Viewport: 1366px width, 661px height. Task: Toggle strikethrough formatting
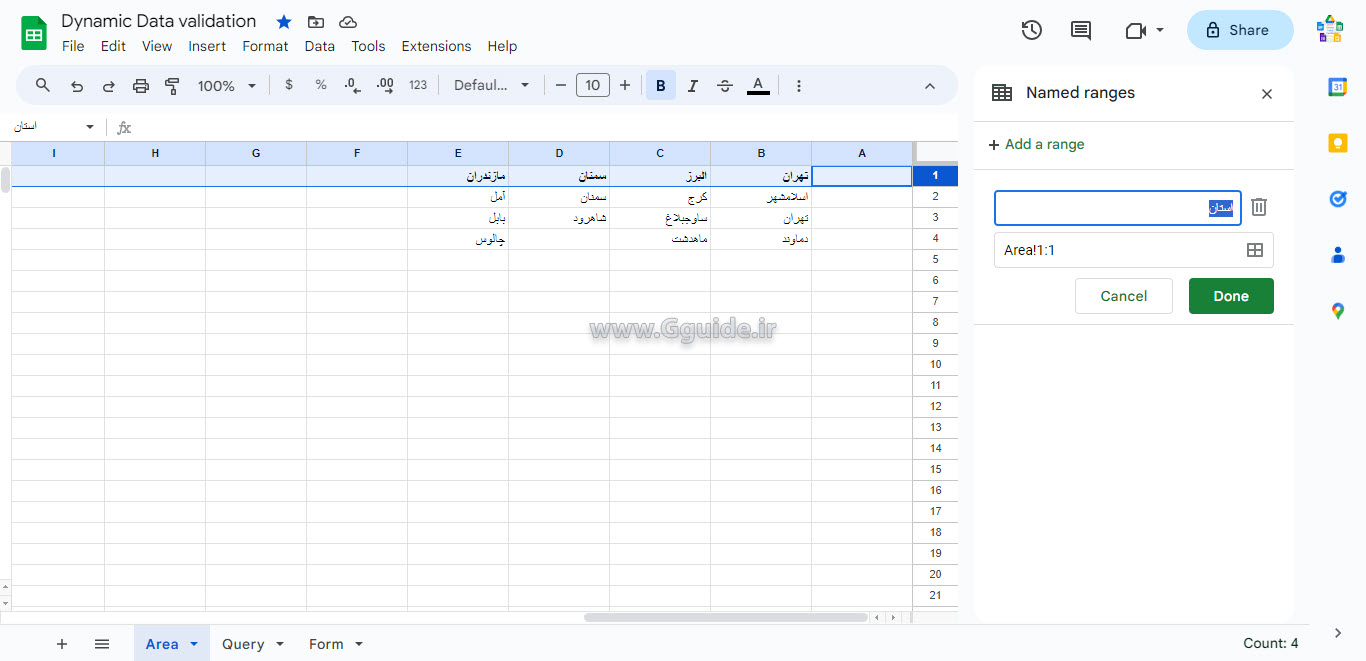pos(725,86)
